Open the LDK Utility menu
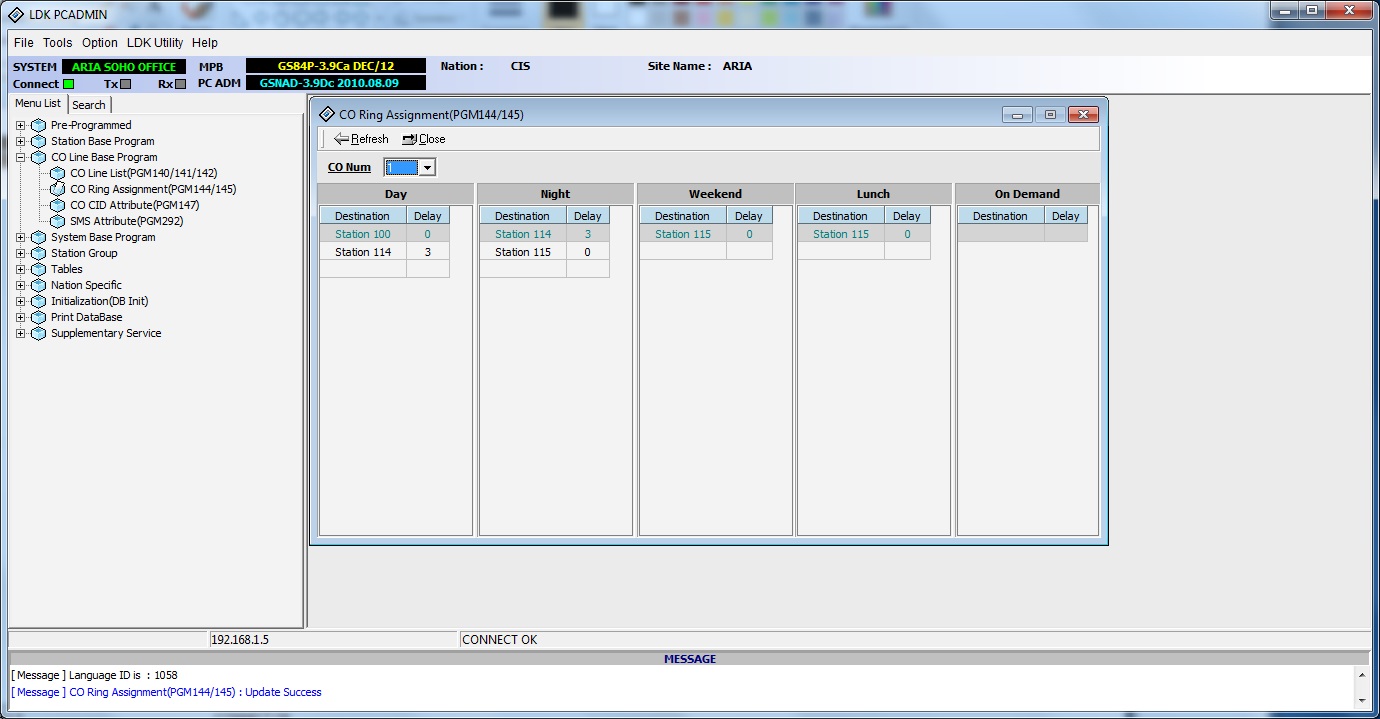 point(155,43)
